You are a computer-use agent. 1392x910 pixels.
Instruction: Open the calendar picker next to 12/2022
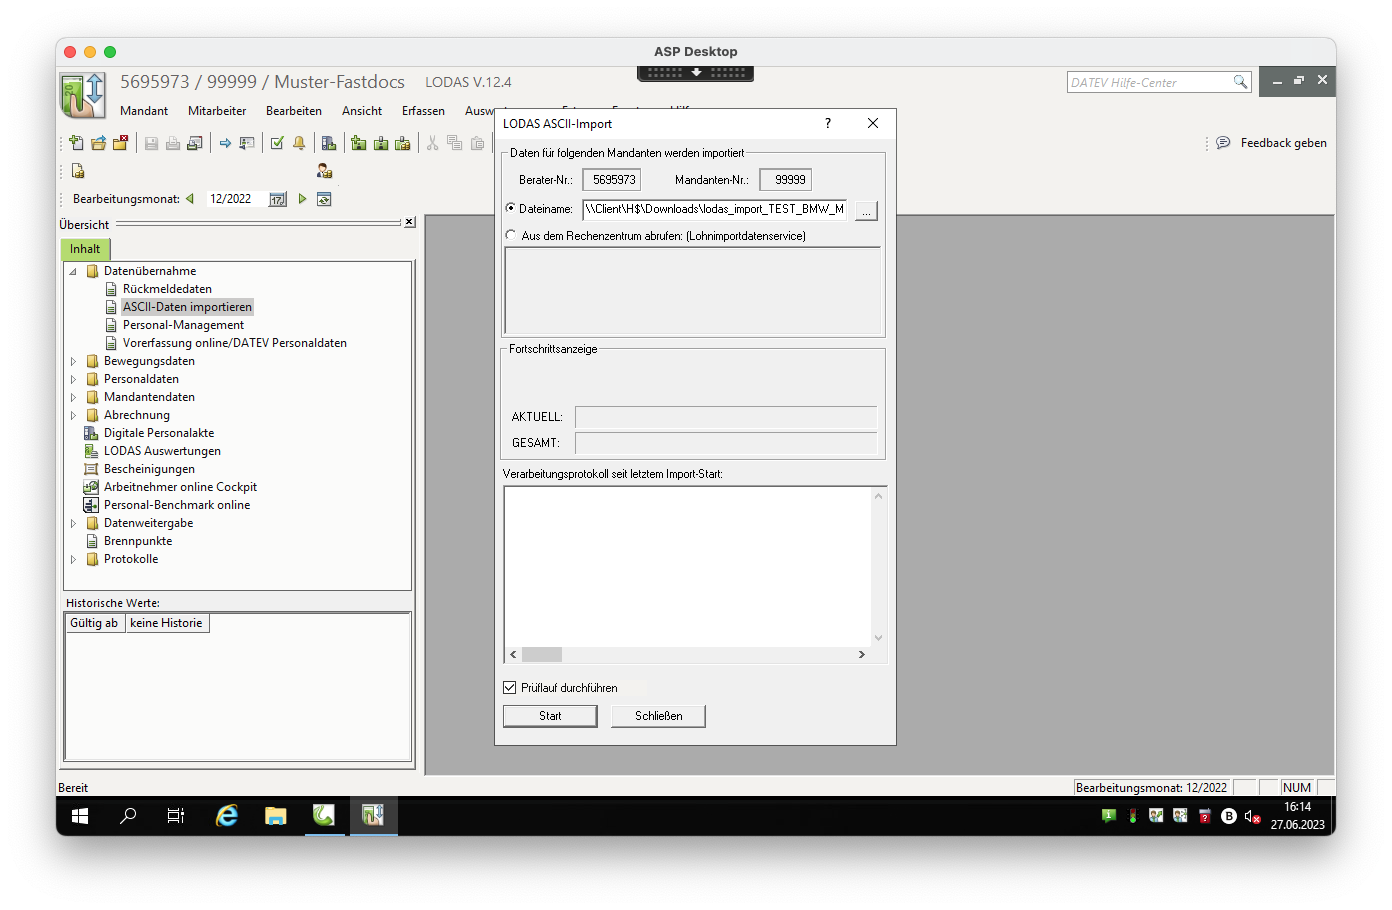[277, 199]
